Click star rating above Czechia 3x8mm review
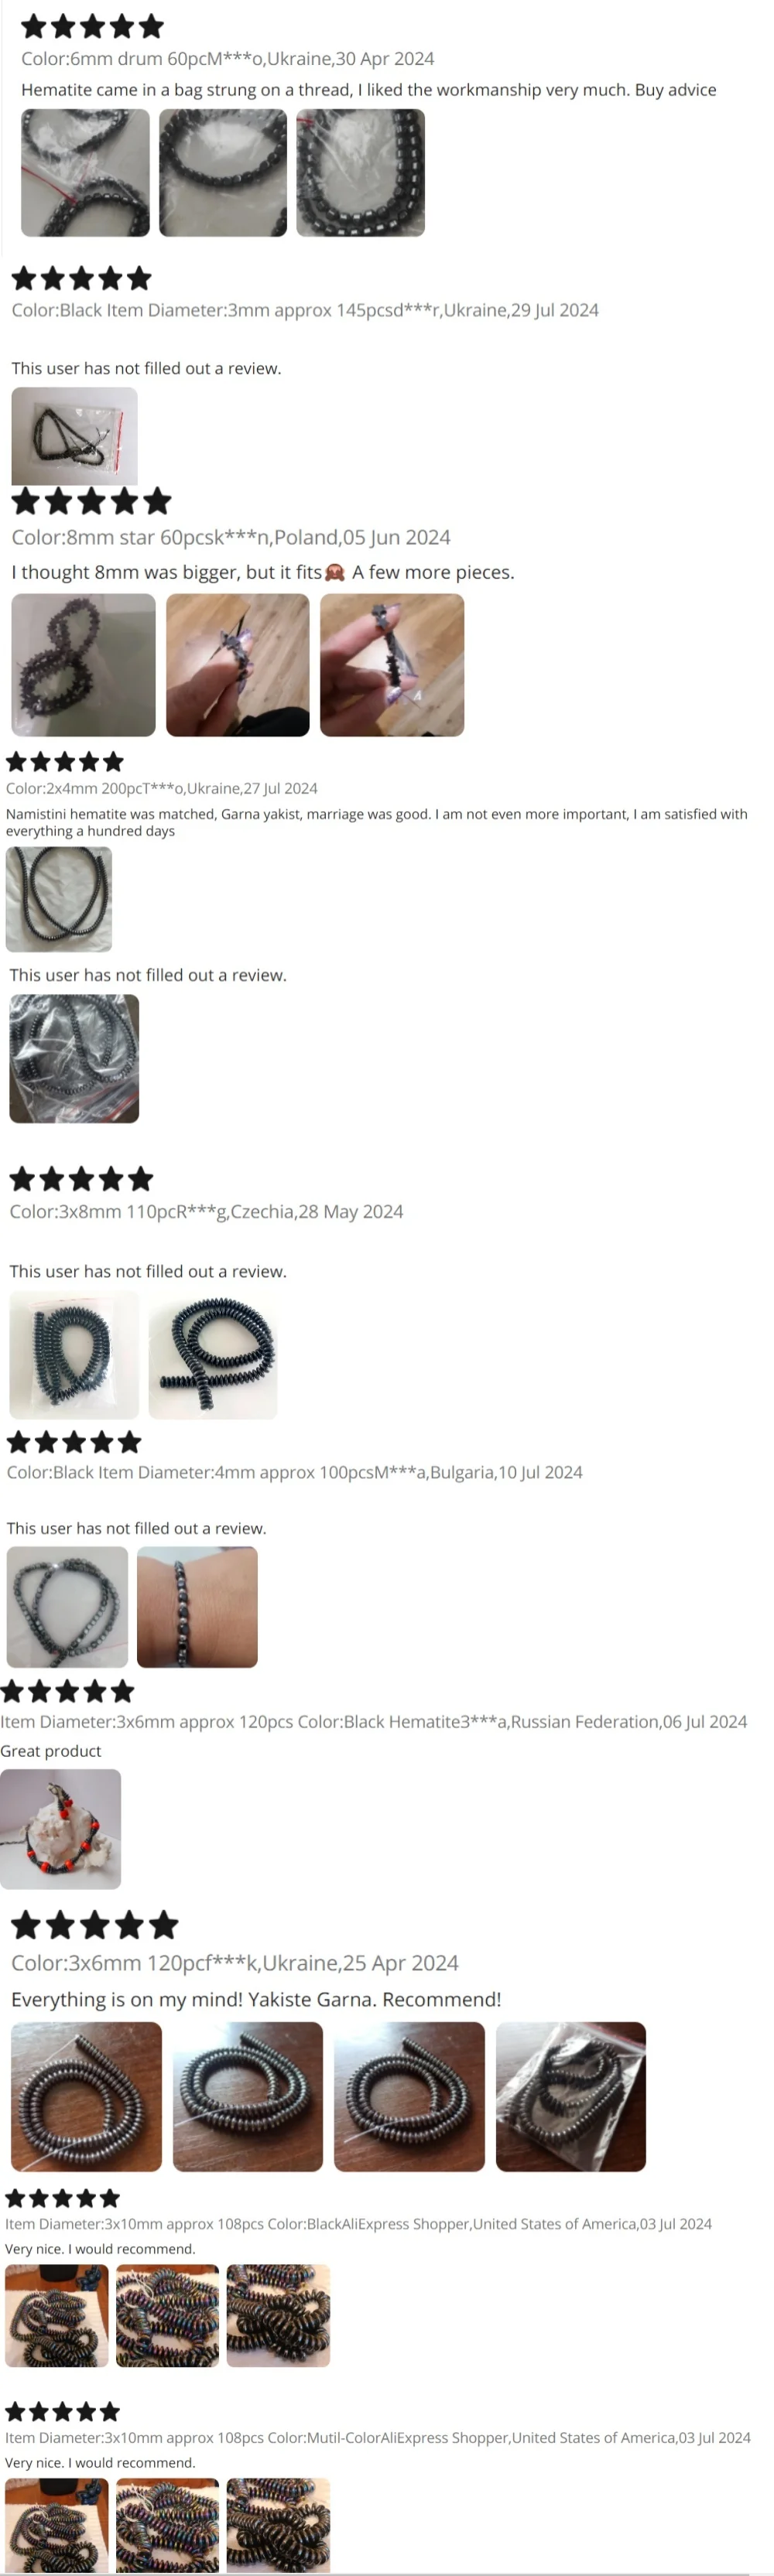This screenshot has height=2576, width=774. 81,1179
